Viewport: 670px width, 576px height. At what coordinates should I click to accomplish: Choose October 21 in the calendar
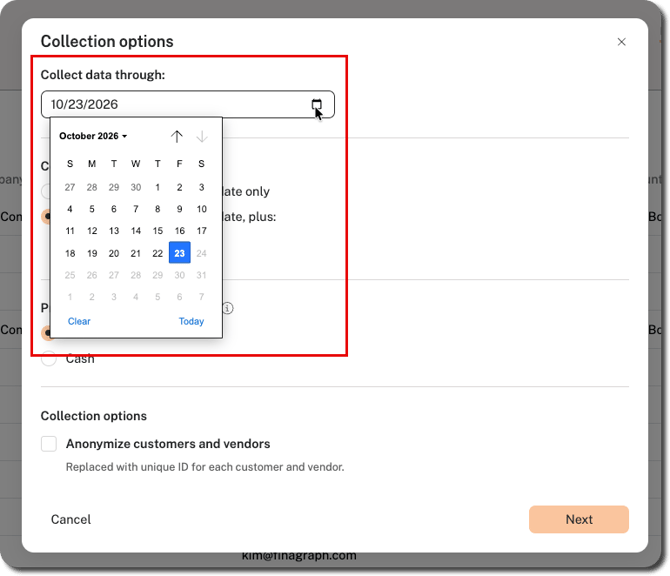pyautogui.click(x=136, y=253)
